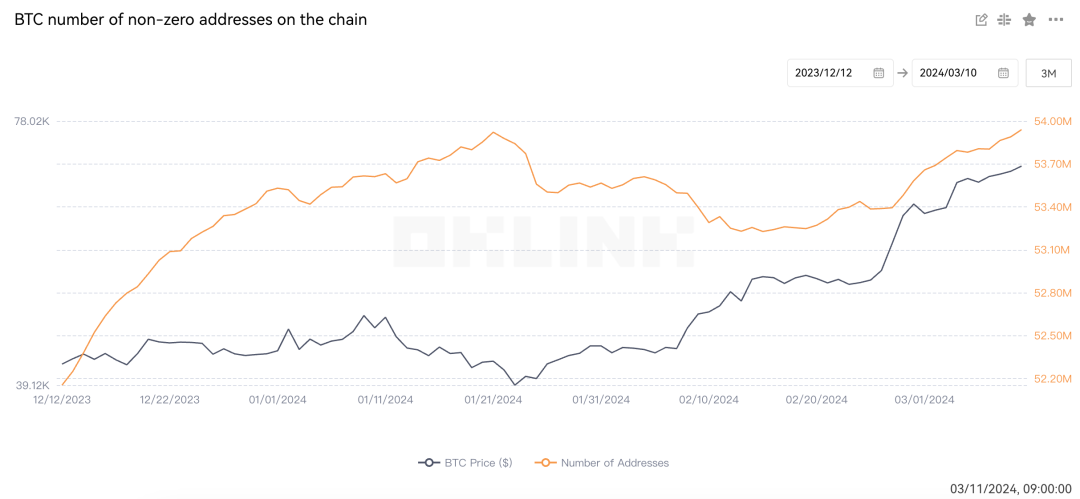The image size is (1080, 499).
Task: Click calendar icon in the start date field
Action: click(x=878, y=73)
